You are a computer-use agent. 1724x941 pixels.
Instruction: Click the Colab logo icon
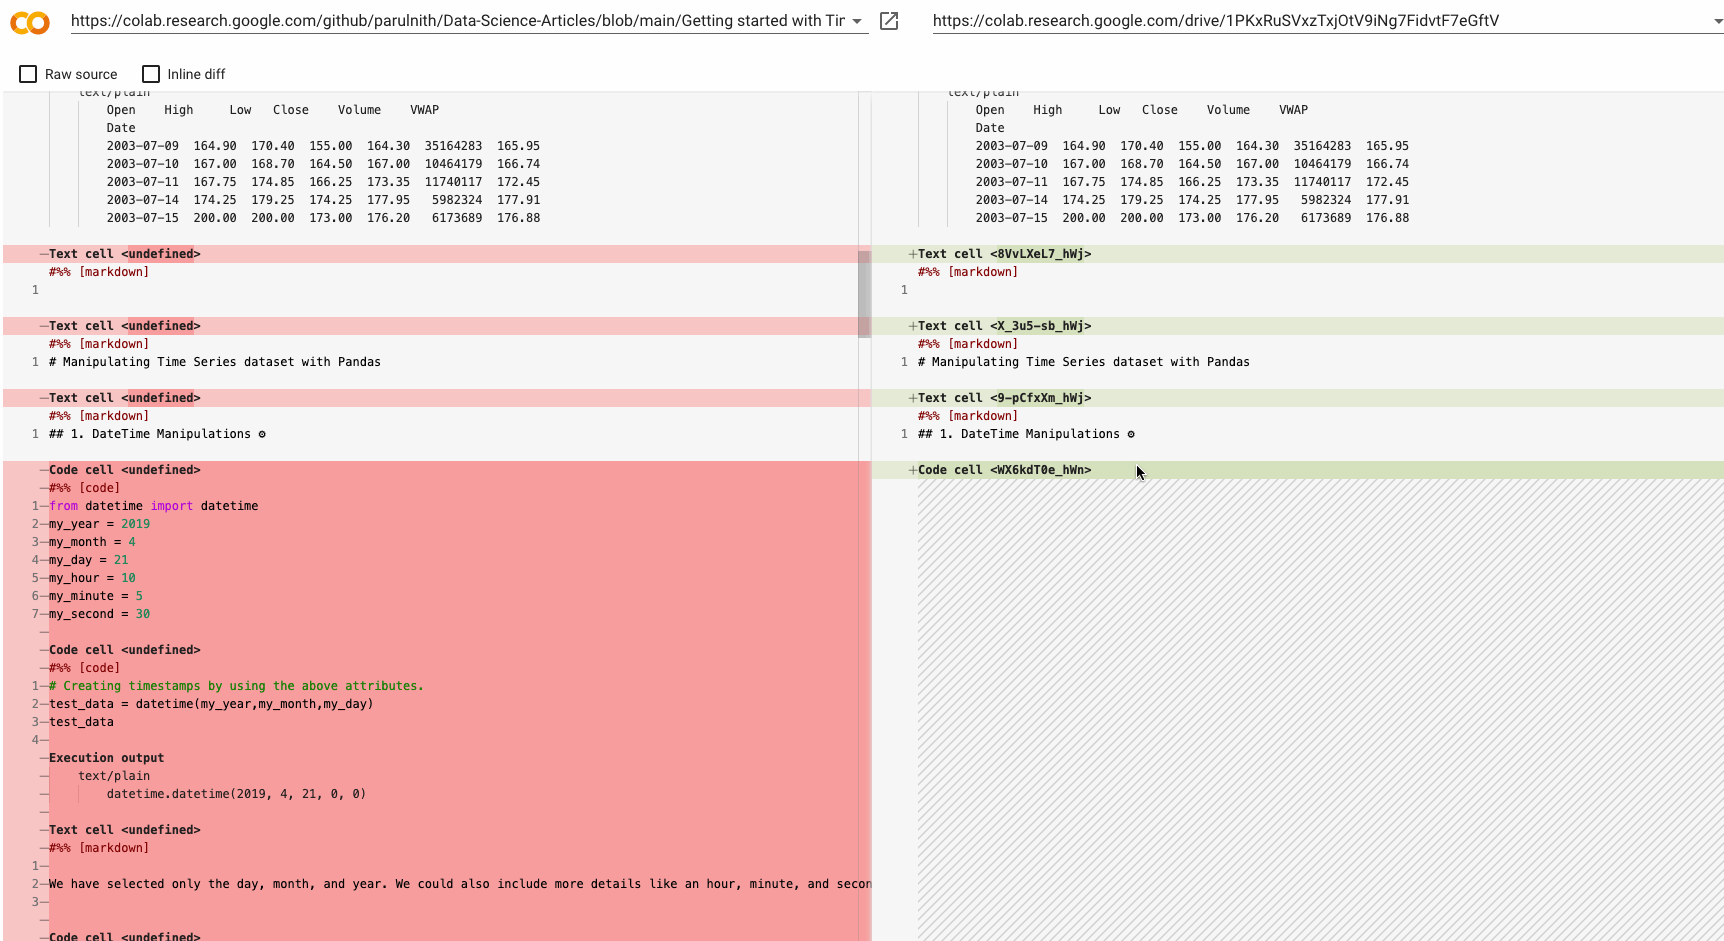[30, 22]
